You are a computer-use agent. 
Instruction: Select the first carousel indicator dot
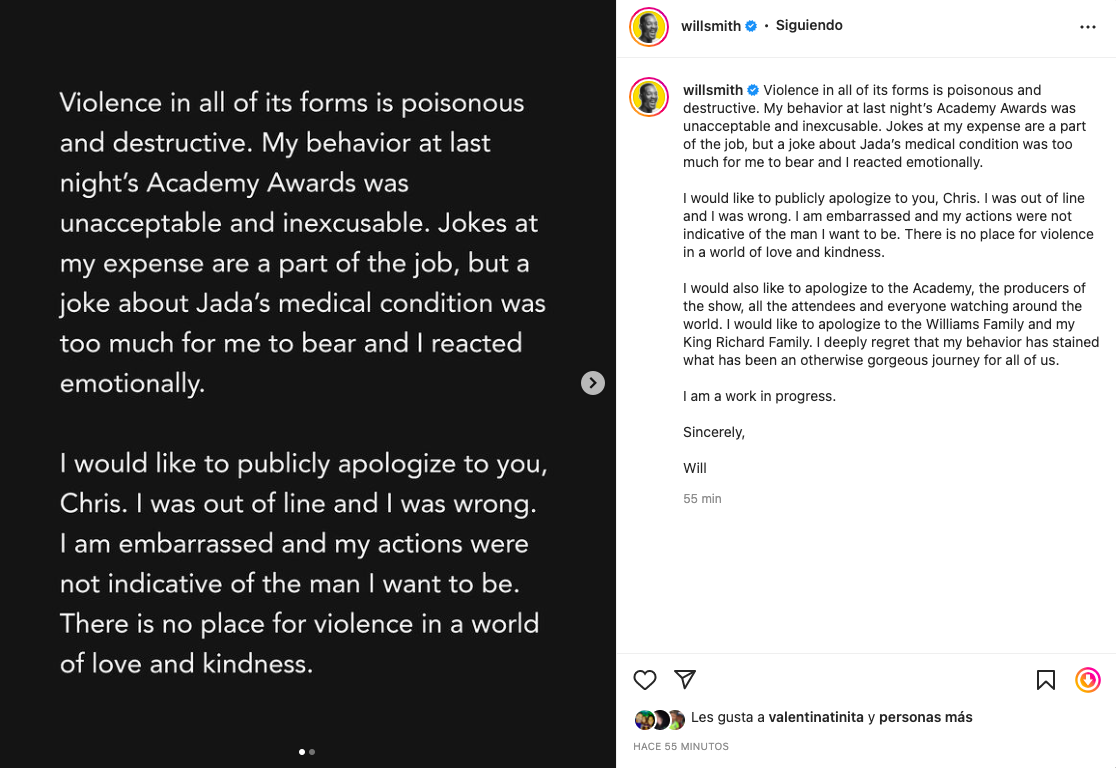click(302, 752)
